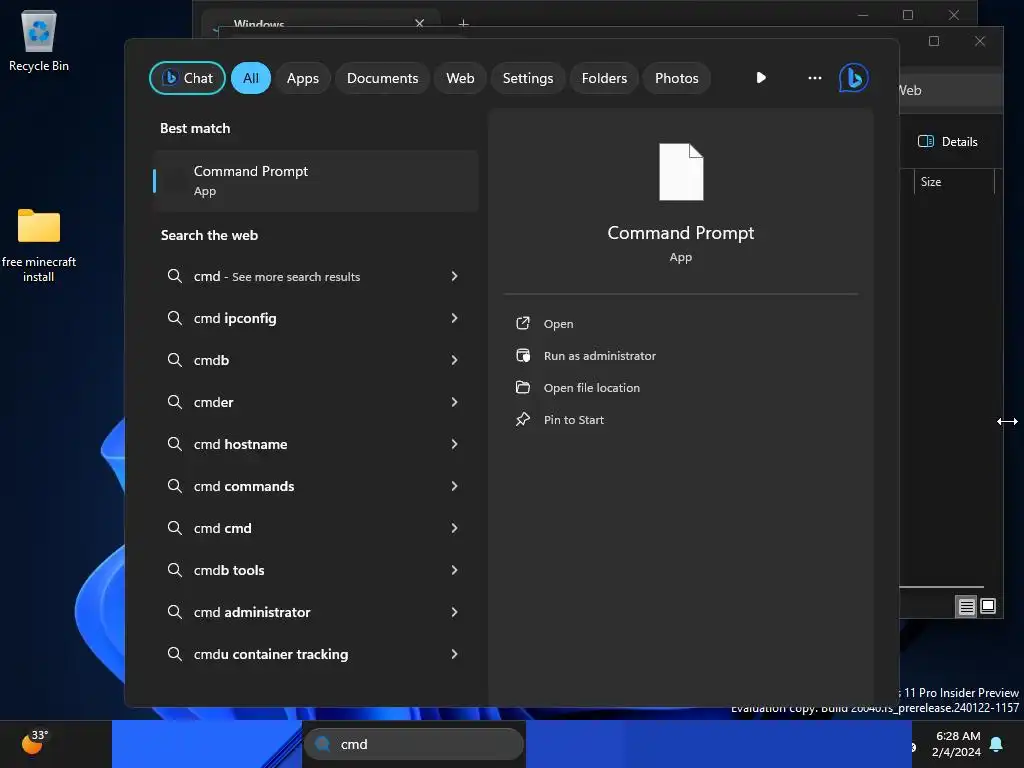Click search magnifier icon beside 'cmd ipconfig'
1024x768 pixels.
(174, 318)
